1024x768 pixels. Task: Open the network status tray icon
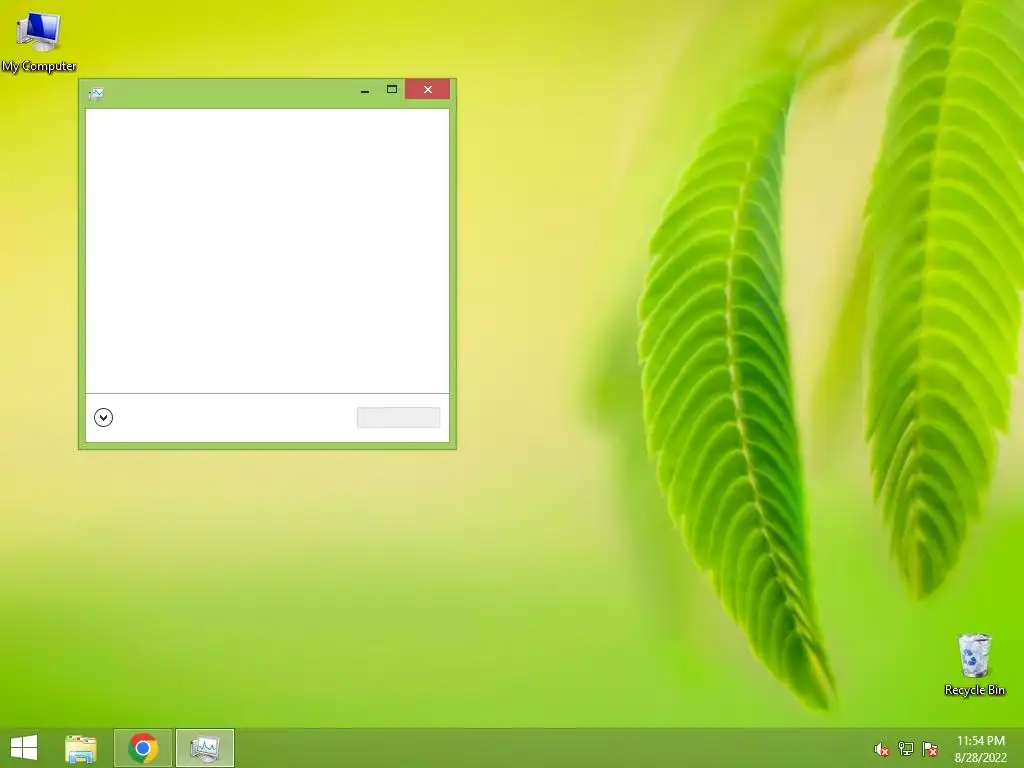[905, 749]
